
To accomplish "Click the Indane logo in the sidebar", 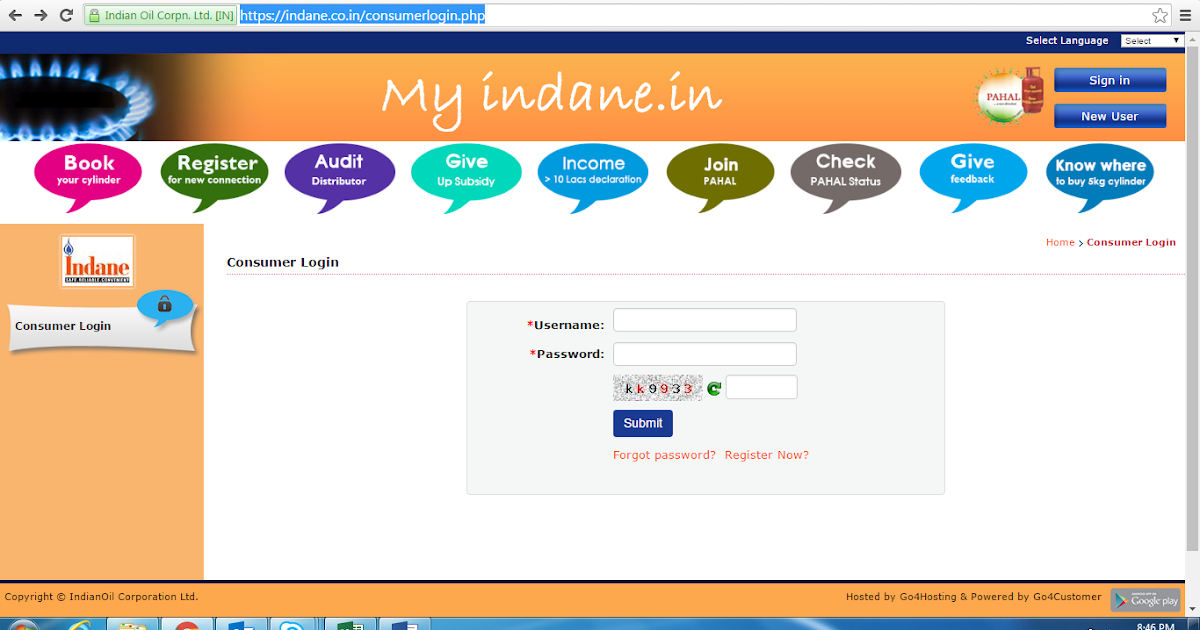I will click(97, 262).
